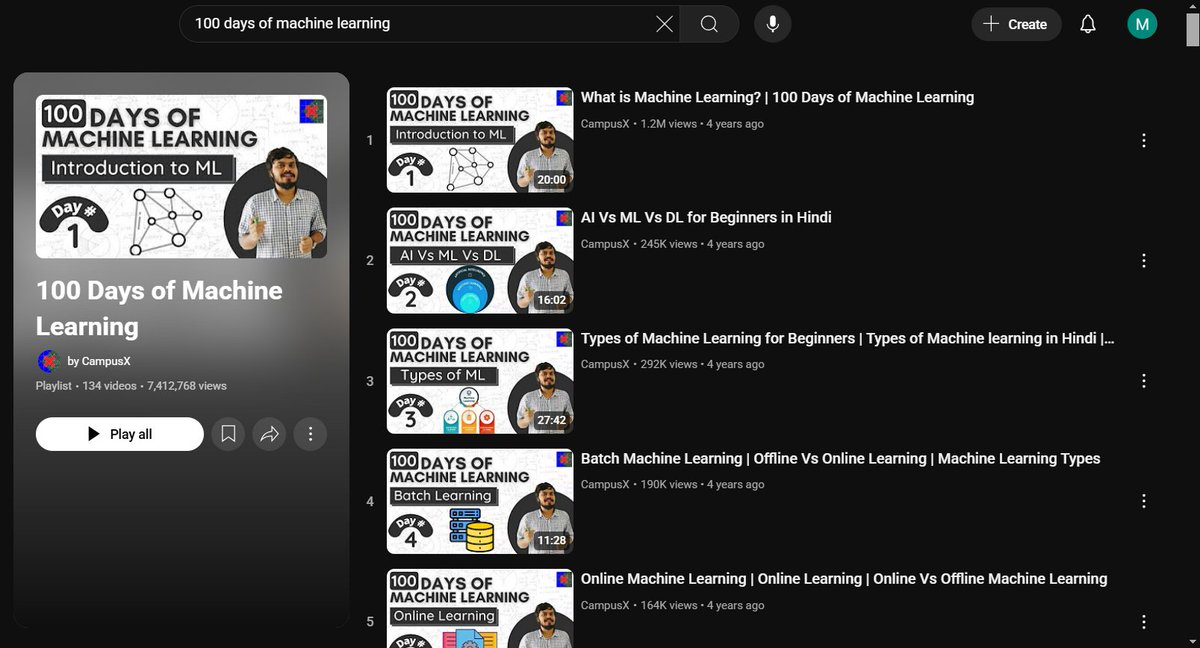The image size is (1200, 648).
Task: Click the '100 Days of Machine Learning' playlist heading
Action: coord(159,308)
